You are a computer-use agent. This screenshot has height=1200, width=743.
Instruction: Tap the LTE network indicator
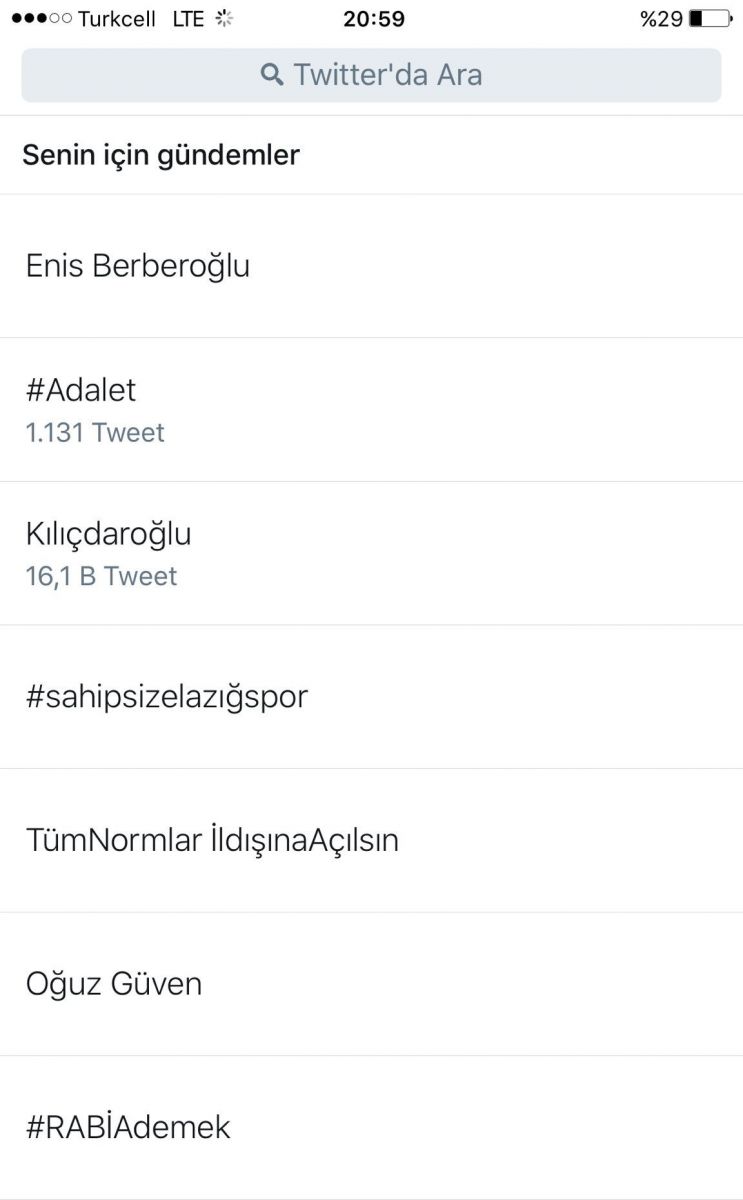pos(187,19)
